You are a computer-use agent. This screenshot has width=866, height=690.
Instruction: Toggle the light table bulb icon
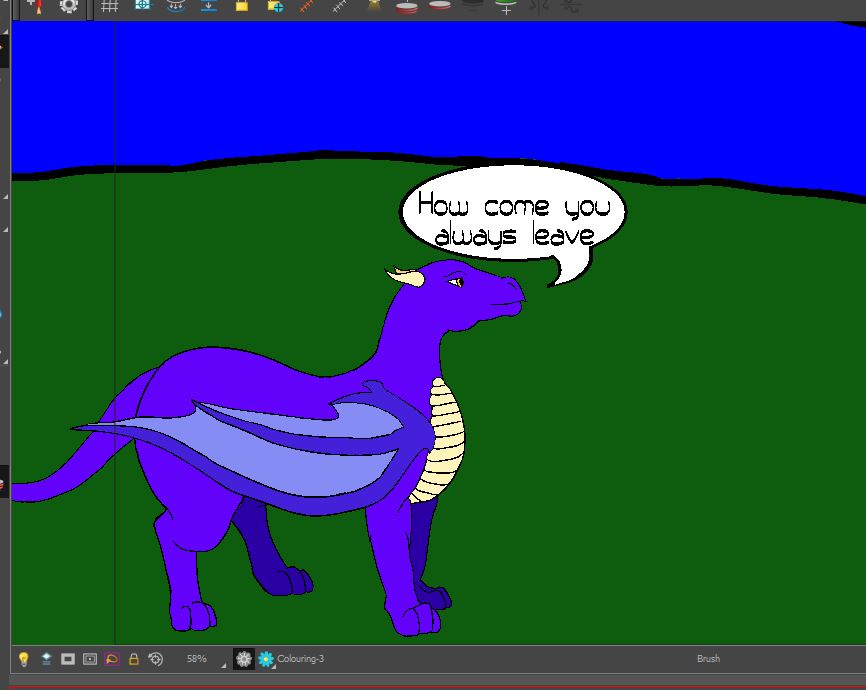coord(23,659)
